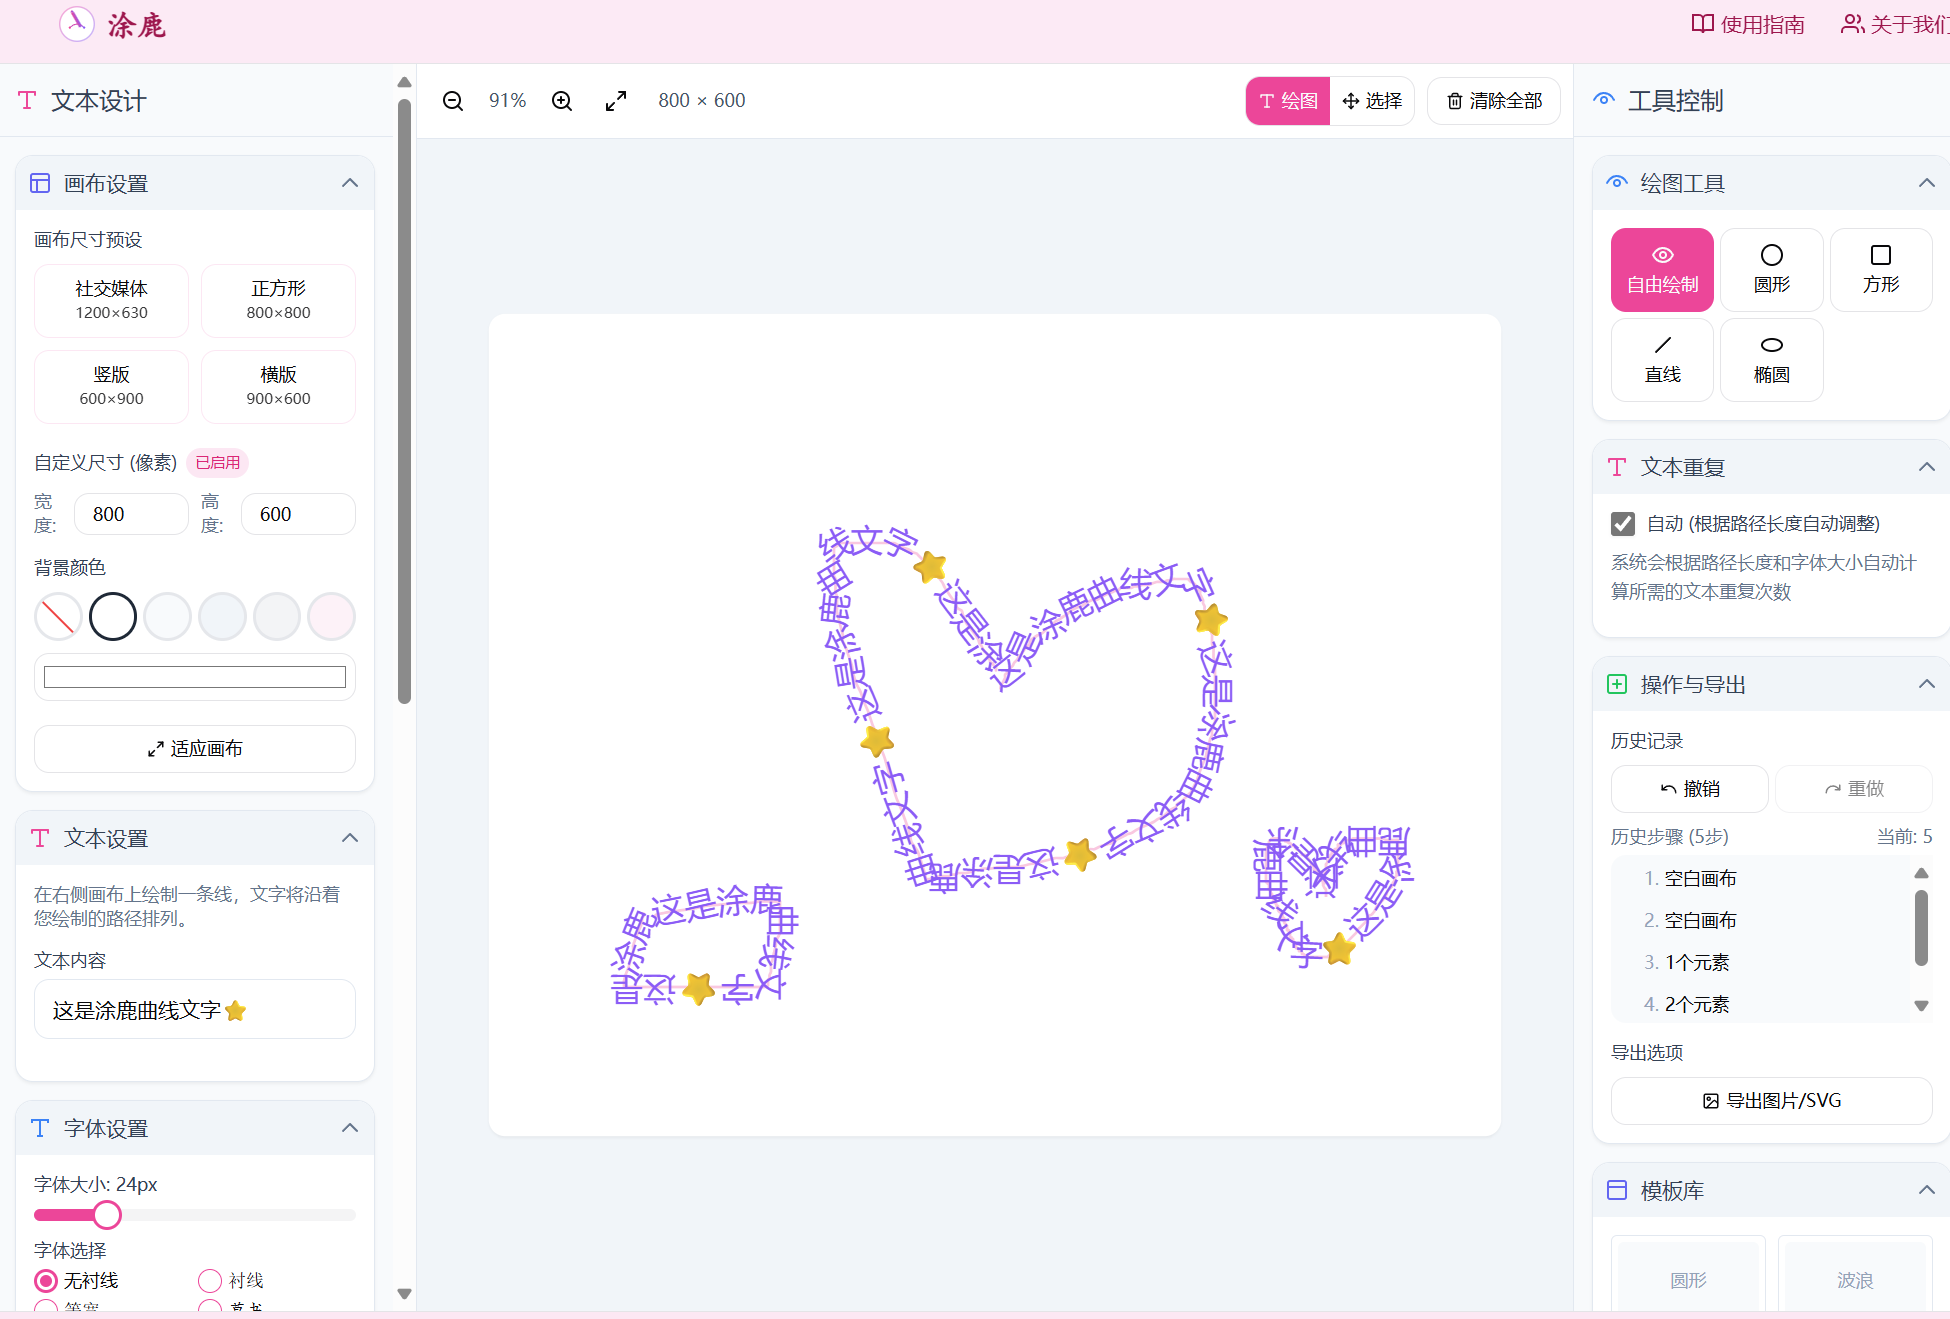Choose 竖版 600×900 preset
Image resolution: width=1950 pixels, height=1319 pixels.
click(x=111, y=387)
